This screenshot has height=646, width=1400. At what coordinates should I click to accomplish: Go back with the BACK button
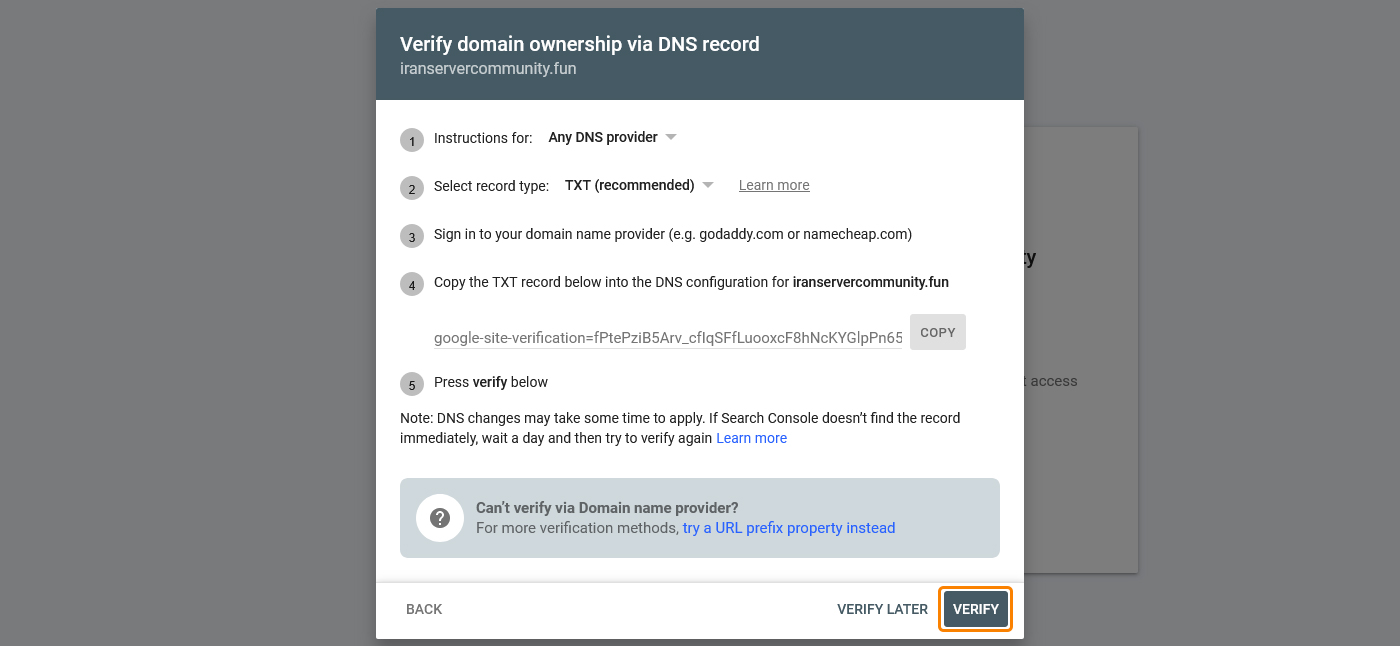coord(424,609)
